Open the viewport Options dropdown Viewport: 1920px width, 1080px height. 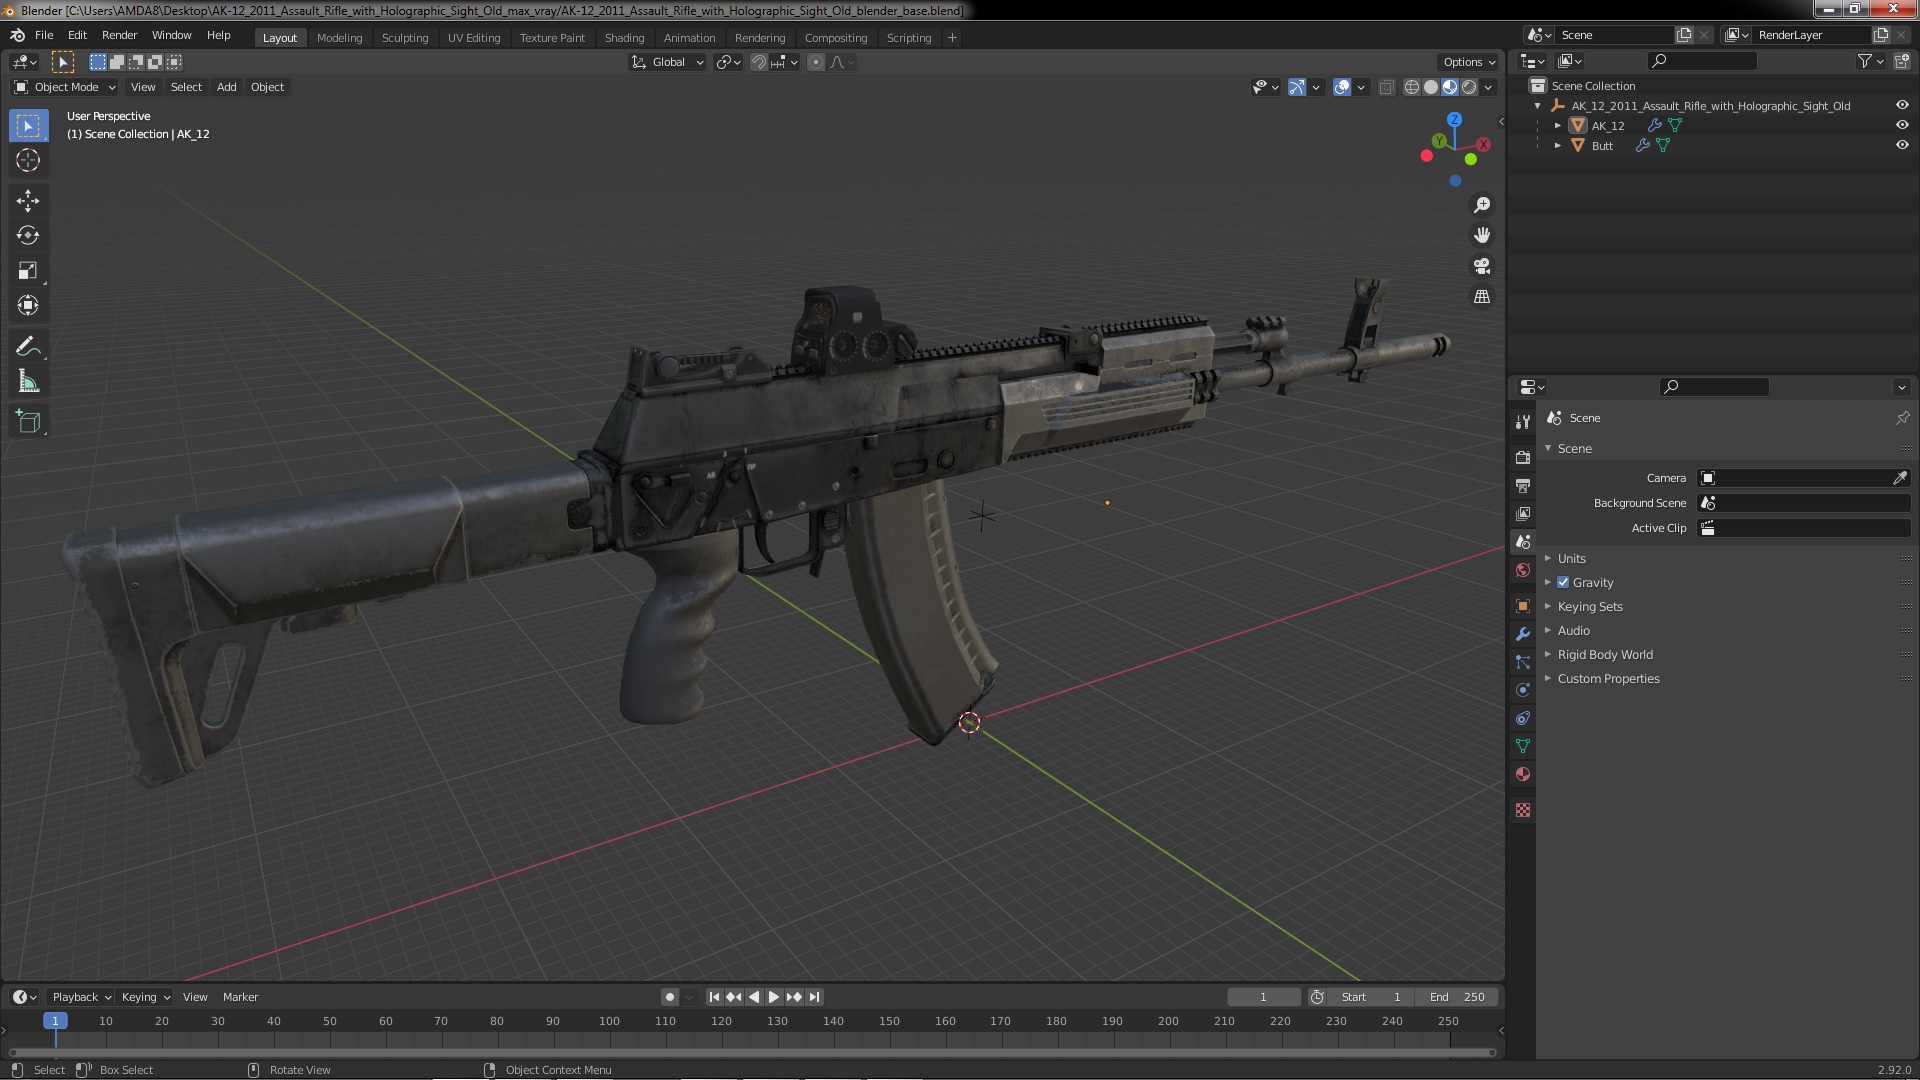coord(1469,62)
